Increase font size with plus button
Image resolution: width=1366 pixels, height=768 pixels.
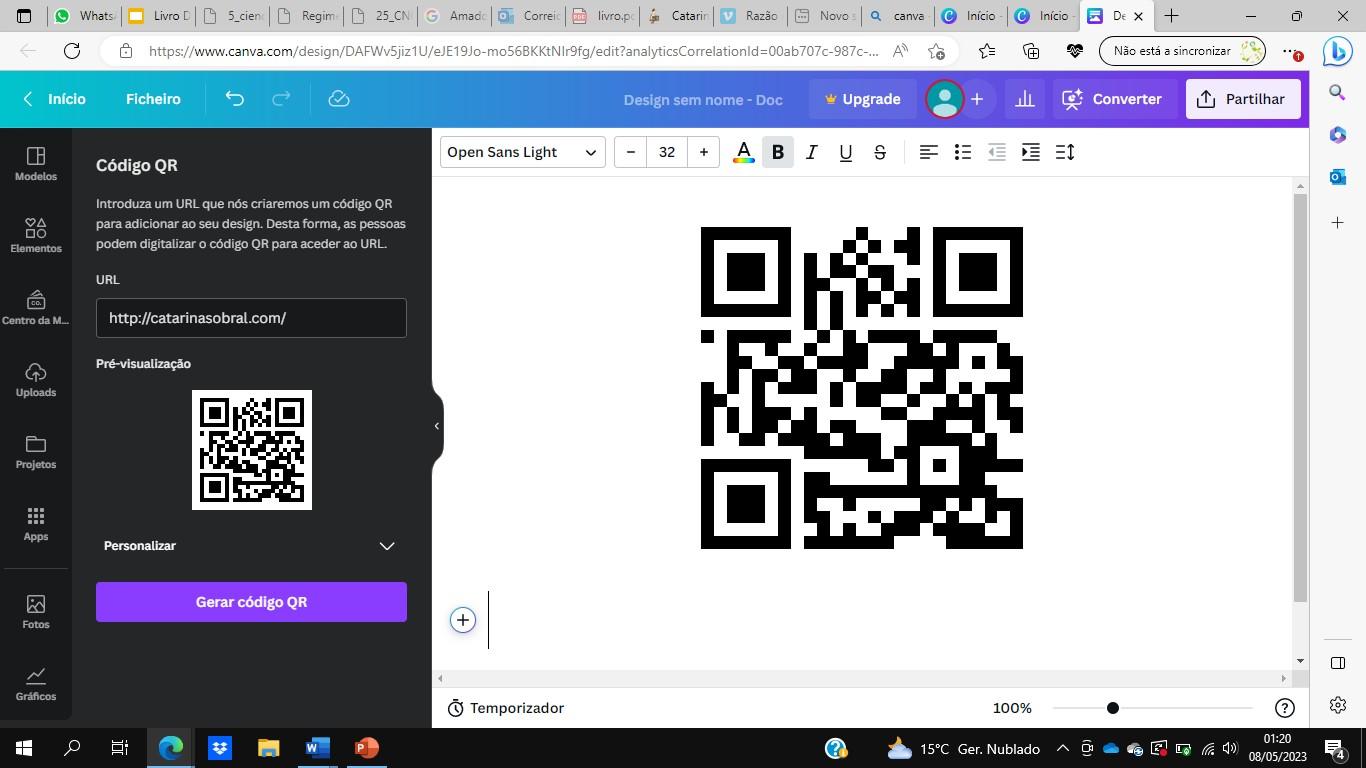pyautogui.click(x=704, y=152)
